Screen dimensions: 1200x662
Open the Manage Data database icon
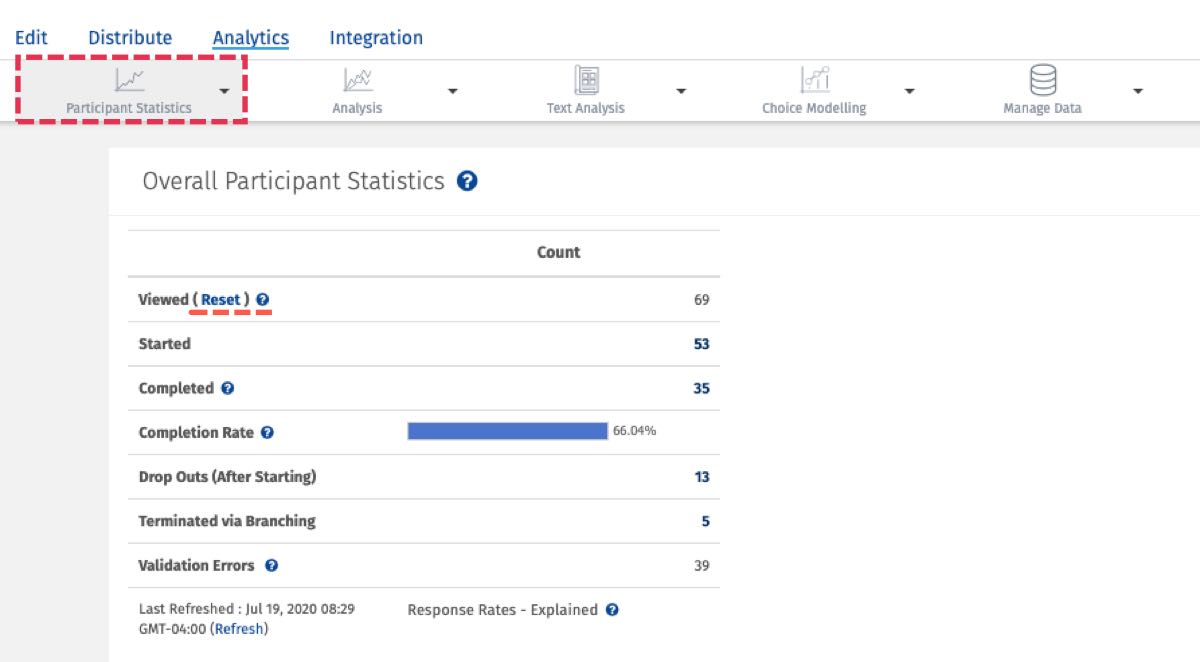(x=1042, y=80)
